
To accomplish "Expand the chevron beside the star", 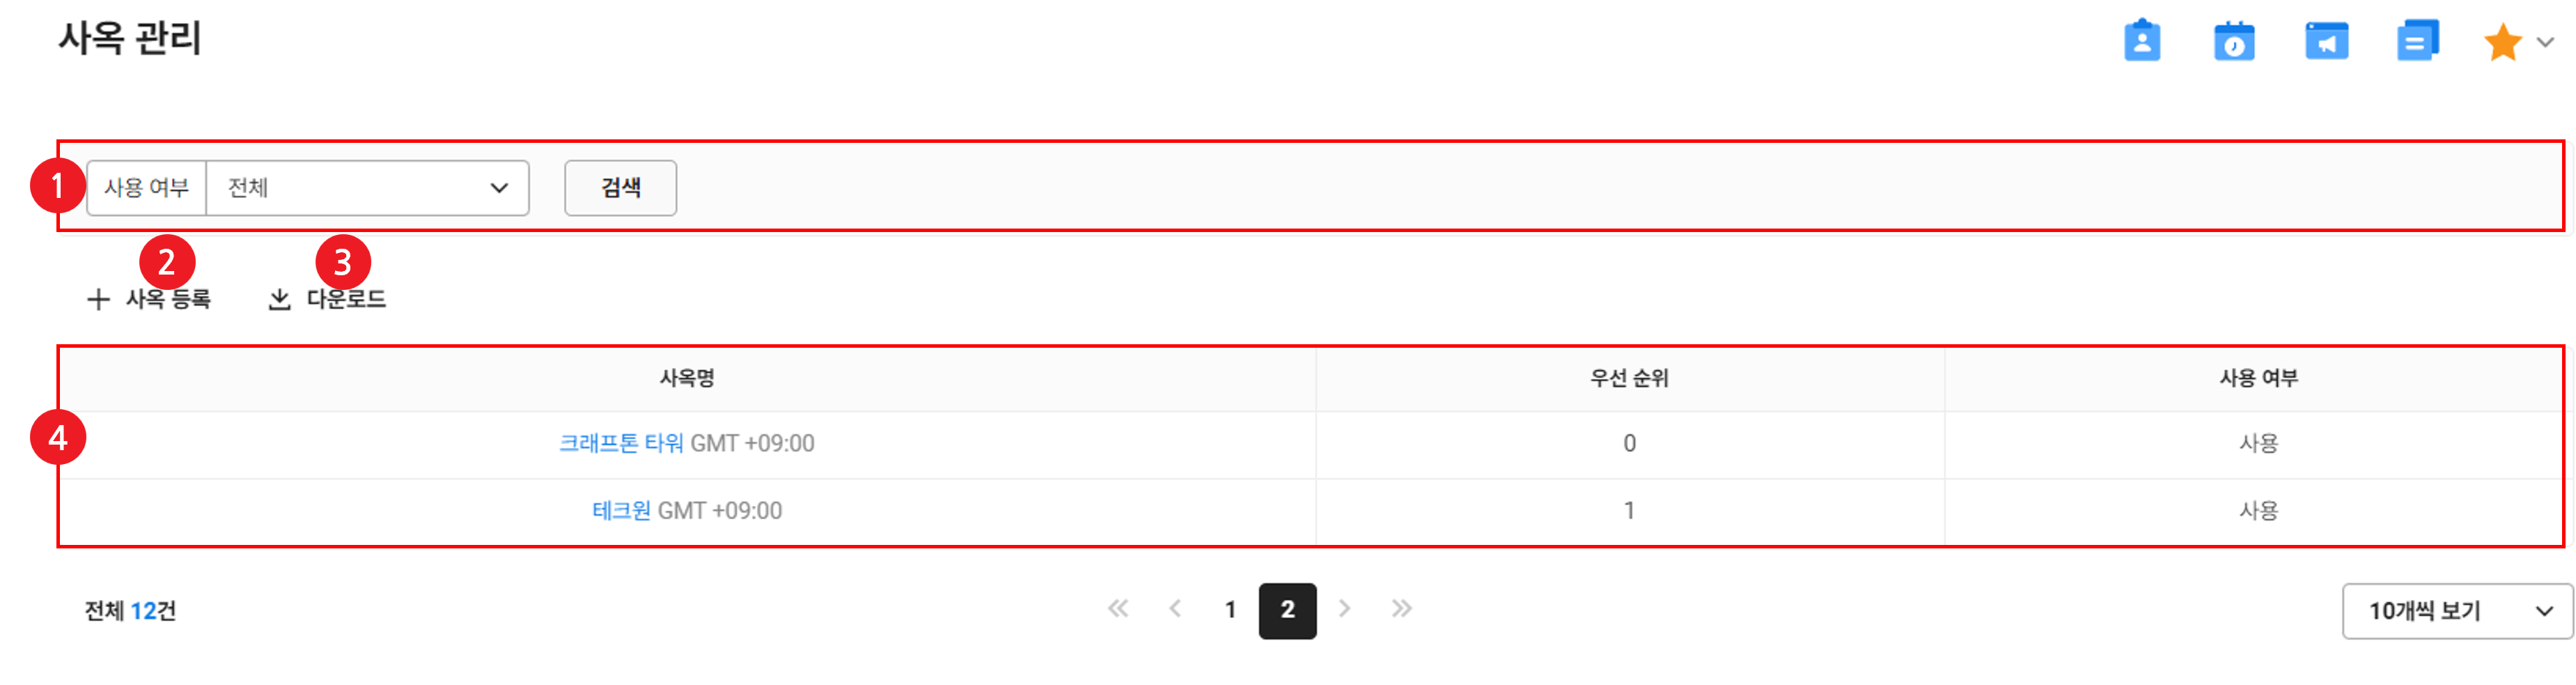I will [2545, 42].
